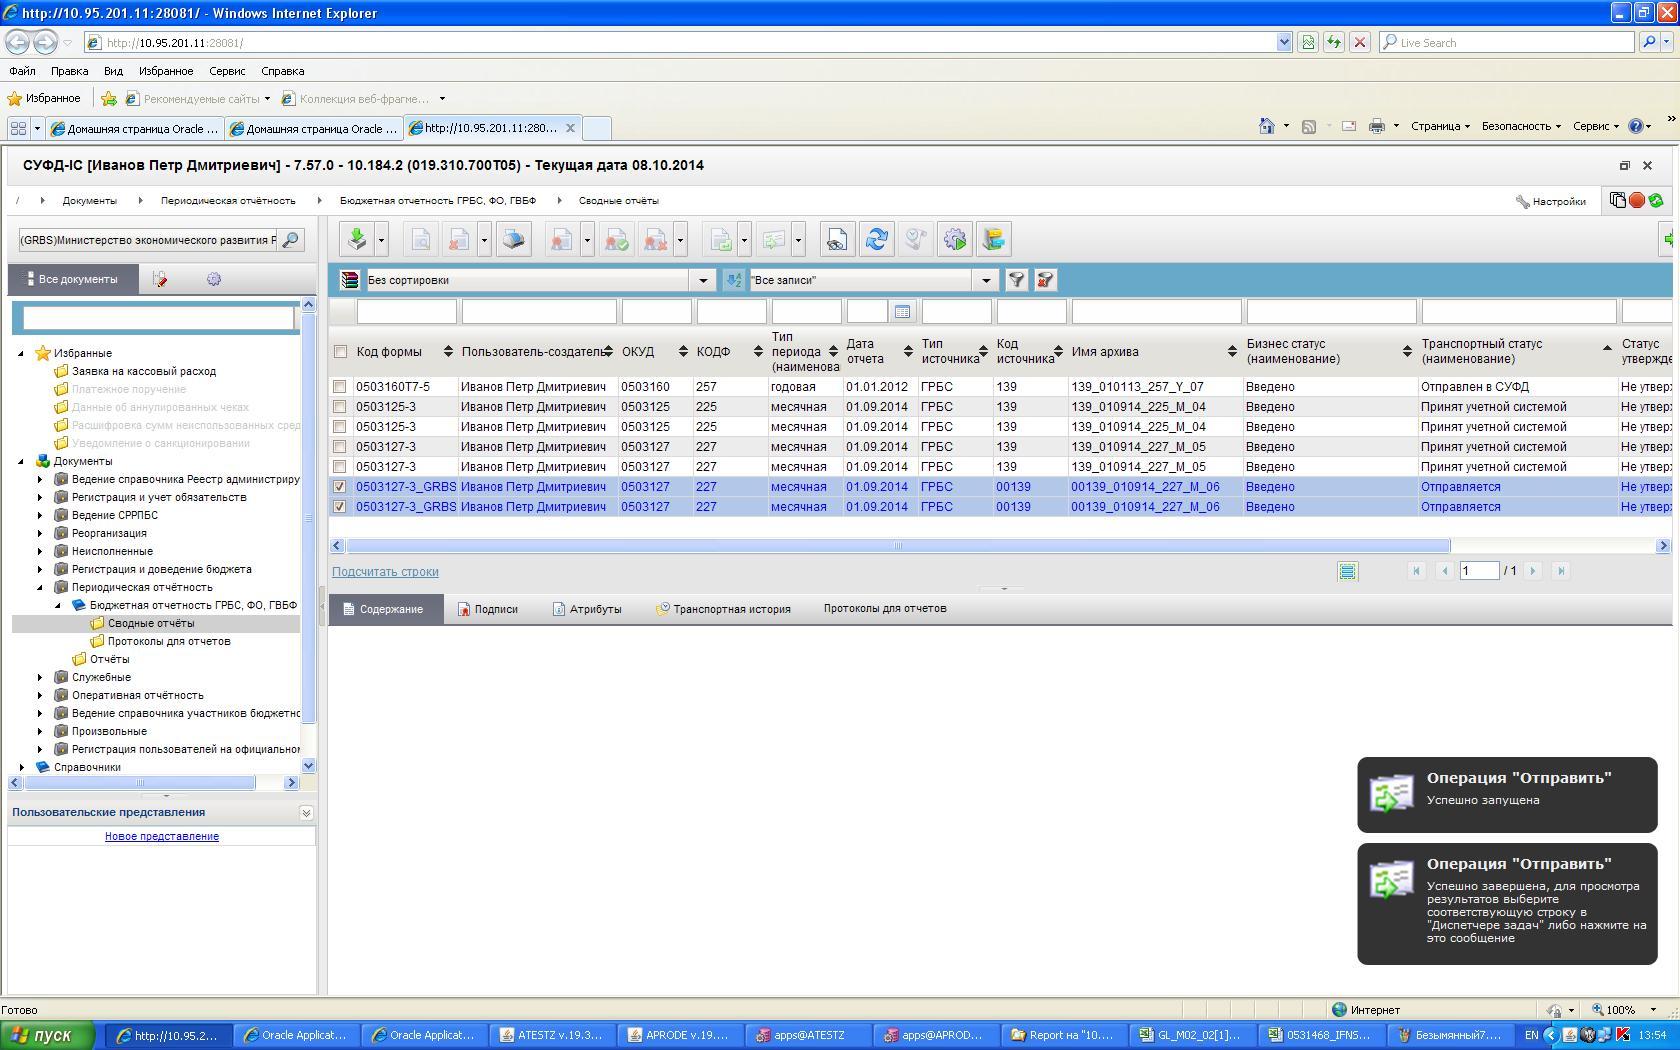Image resolution: width=1680 pixels, height=1050 pixels.
Task: Open the Протоколы для отчетов tab
Action: click(885, 609)
